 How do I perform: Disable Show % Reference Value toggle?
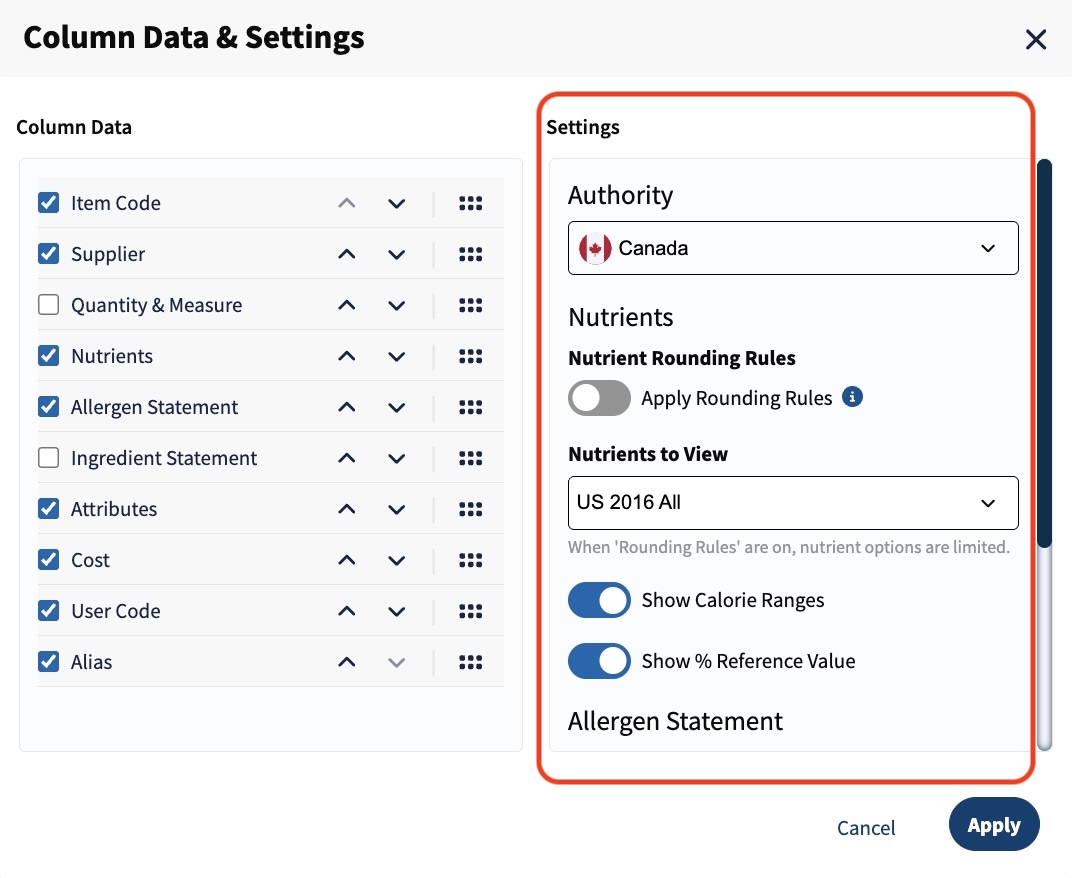point(599,661)
